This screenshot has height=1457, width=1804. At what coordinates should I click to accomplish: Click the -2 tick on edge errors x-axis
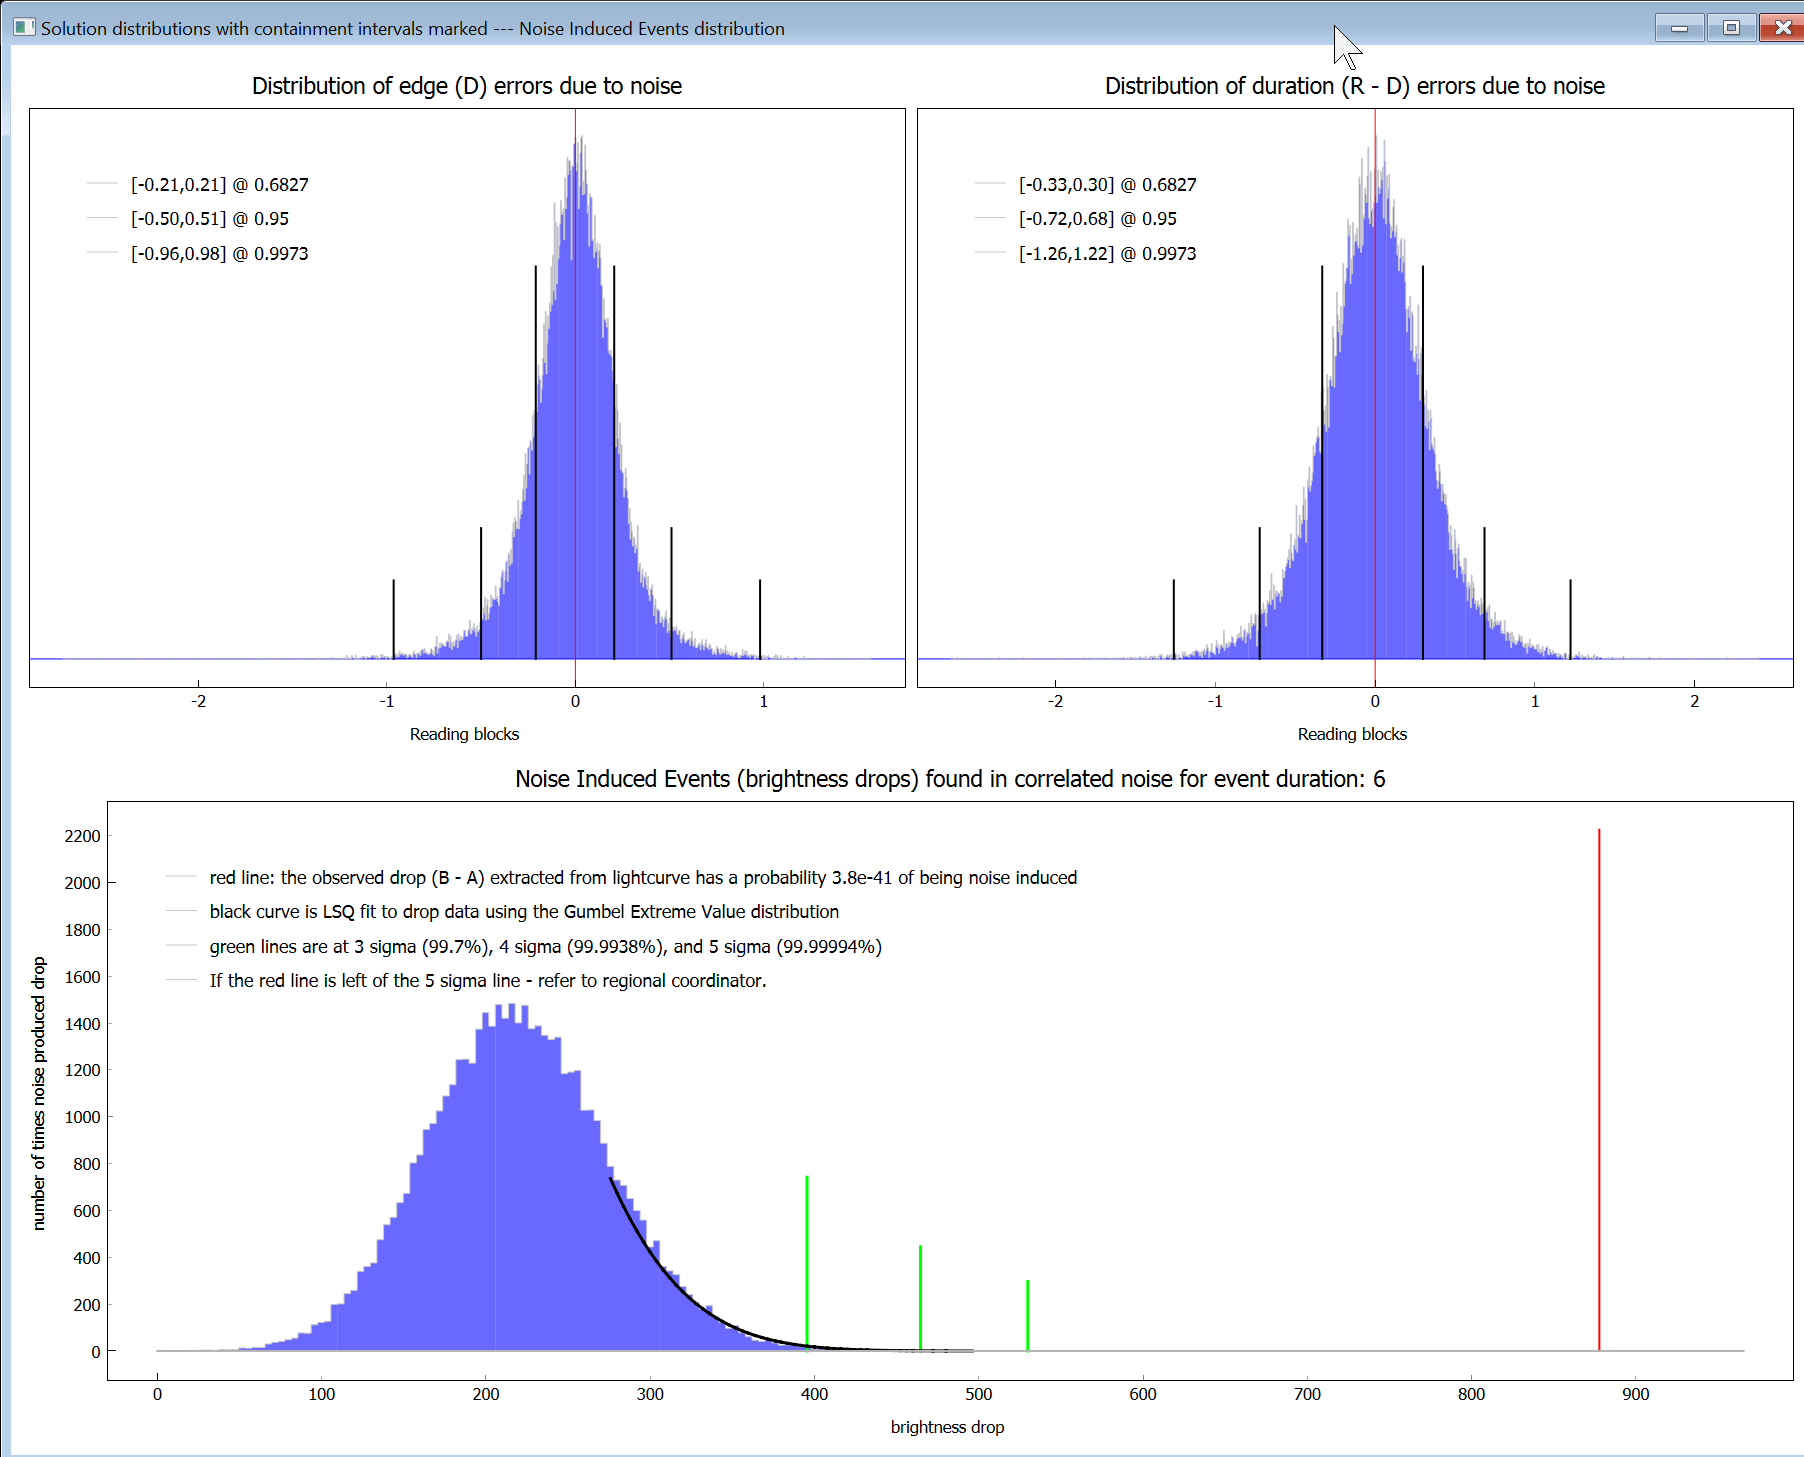pos(199,701)
